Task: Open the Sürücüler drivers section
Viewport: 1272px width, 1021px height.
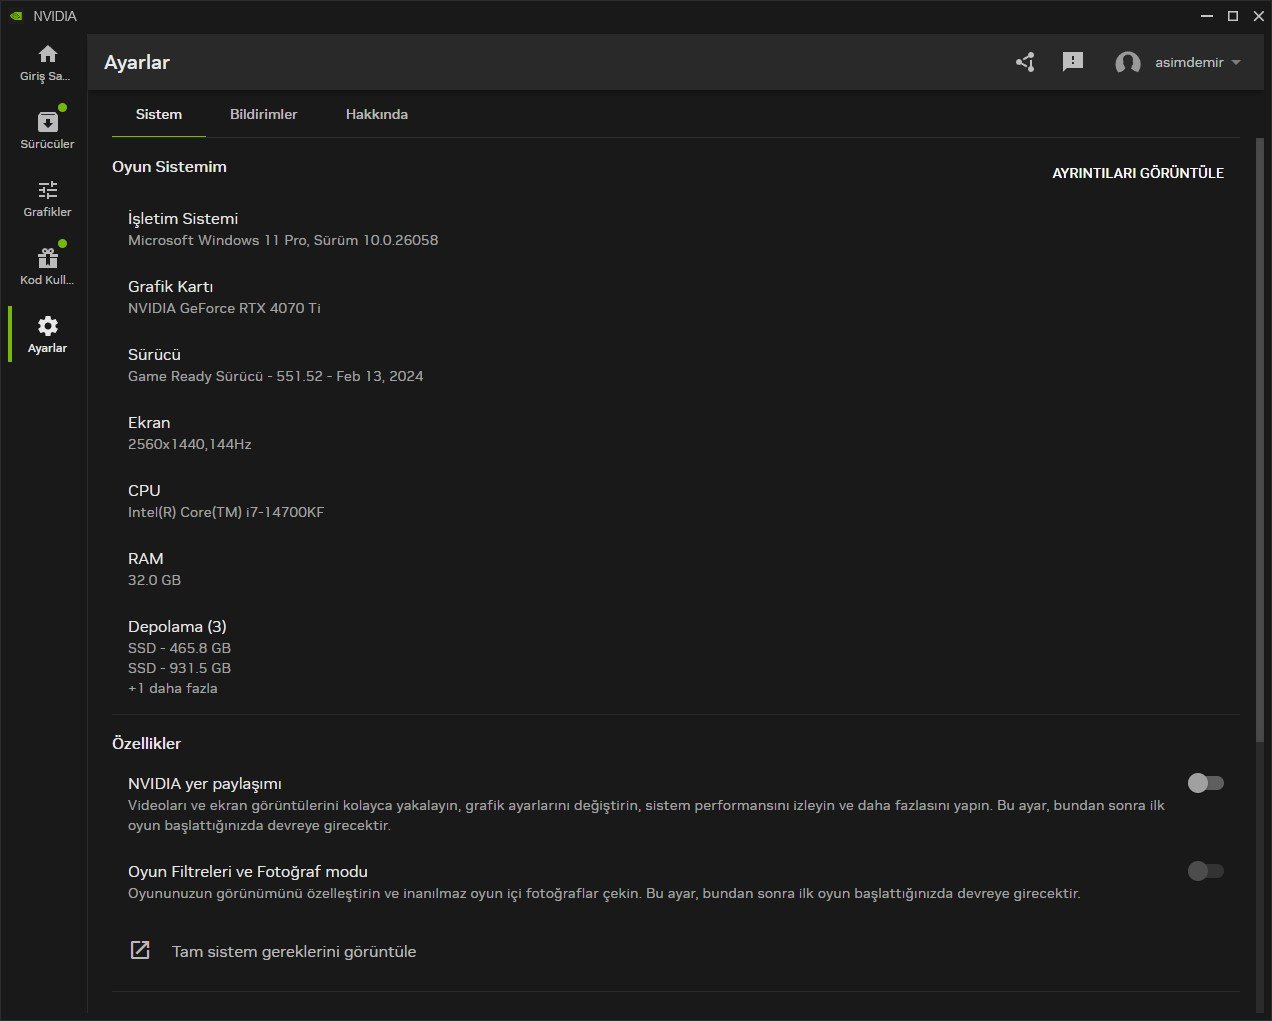Action: (x=47, y=122)
